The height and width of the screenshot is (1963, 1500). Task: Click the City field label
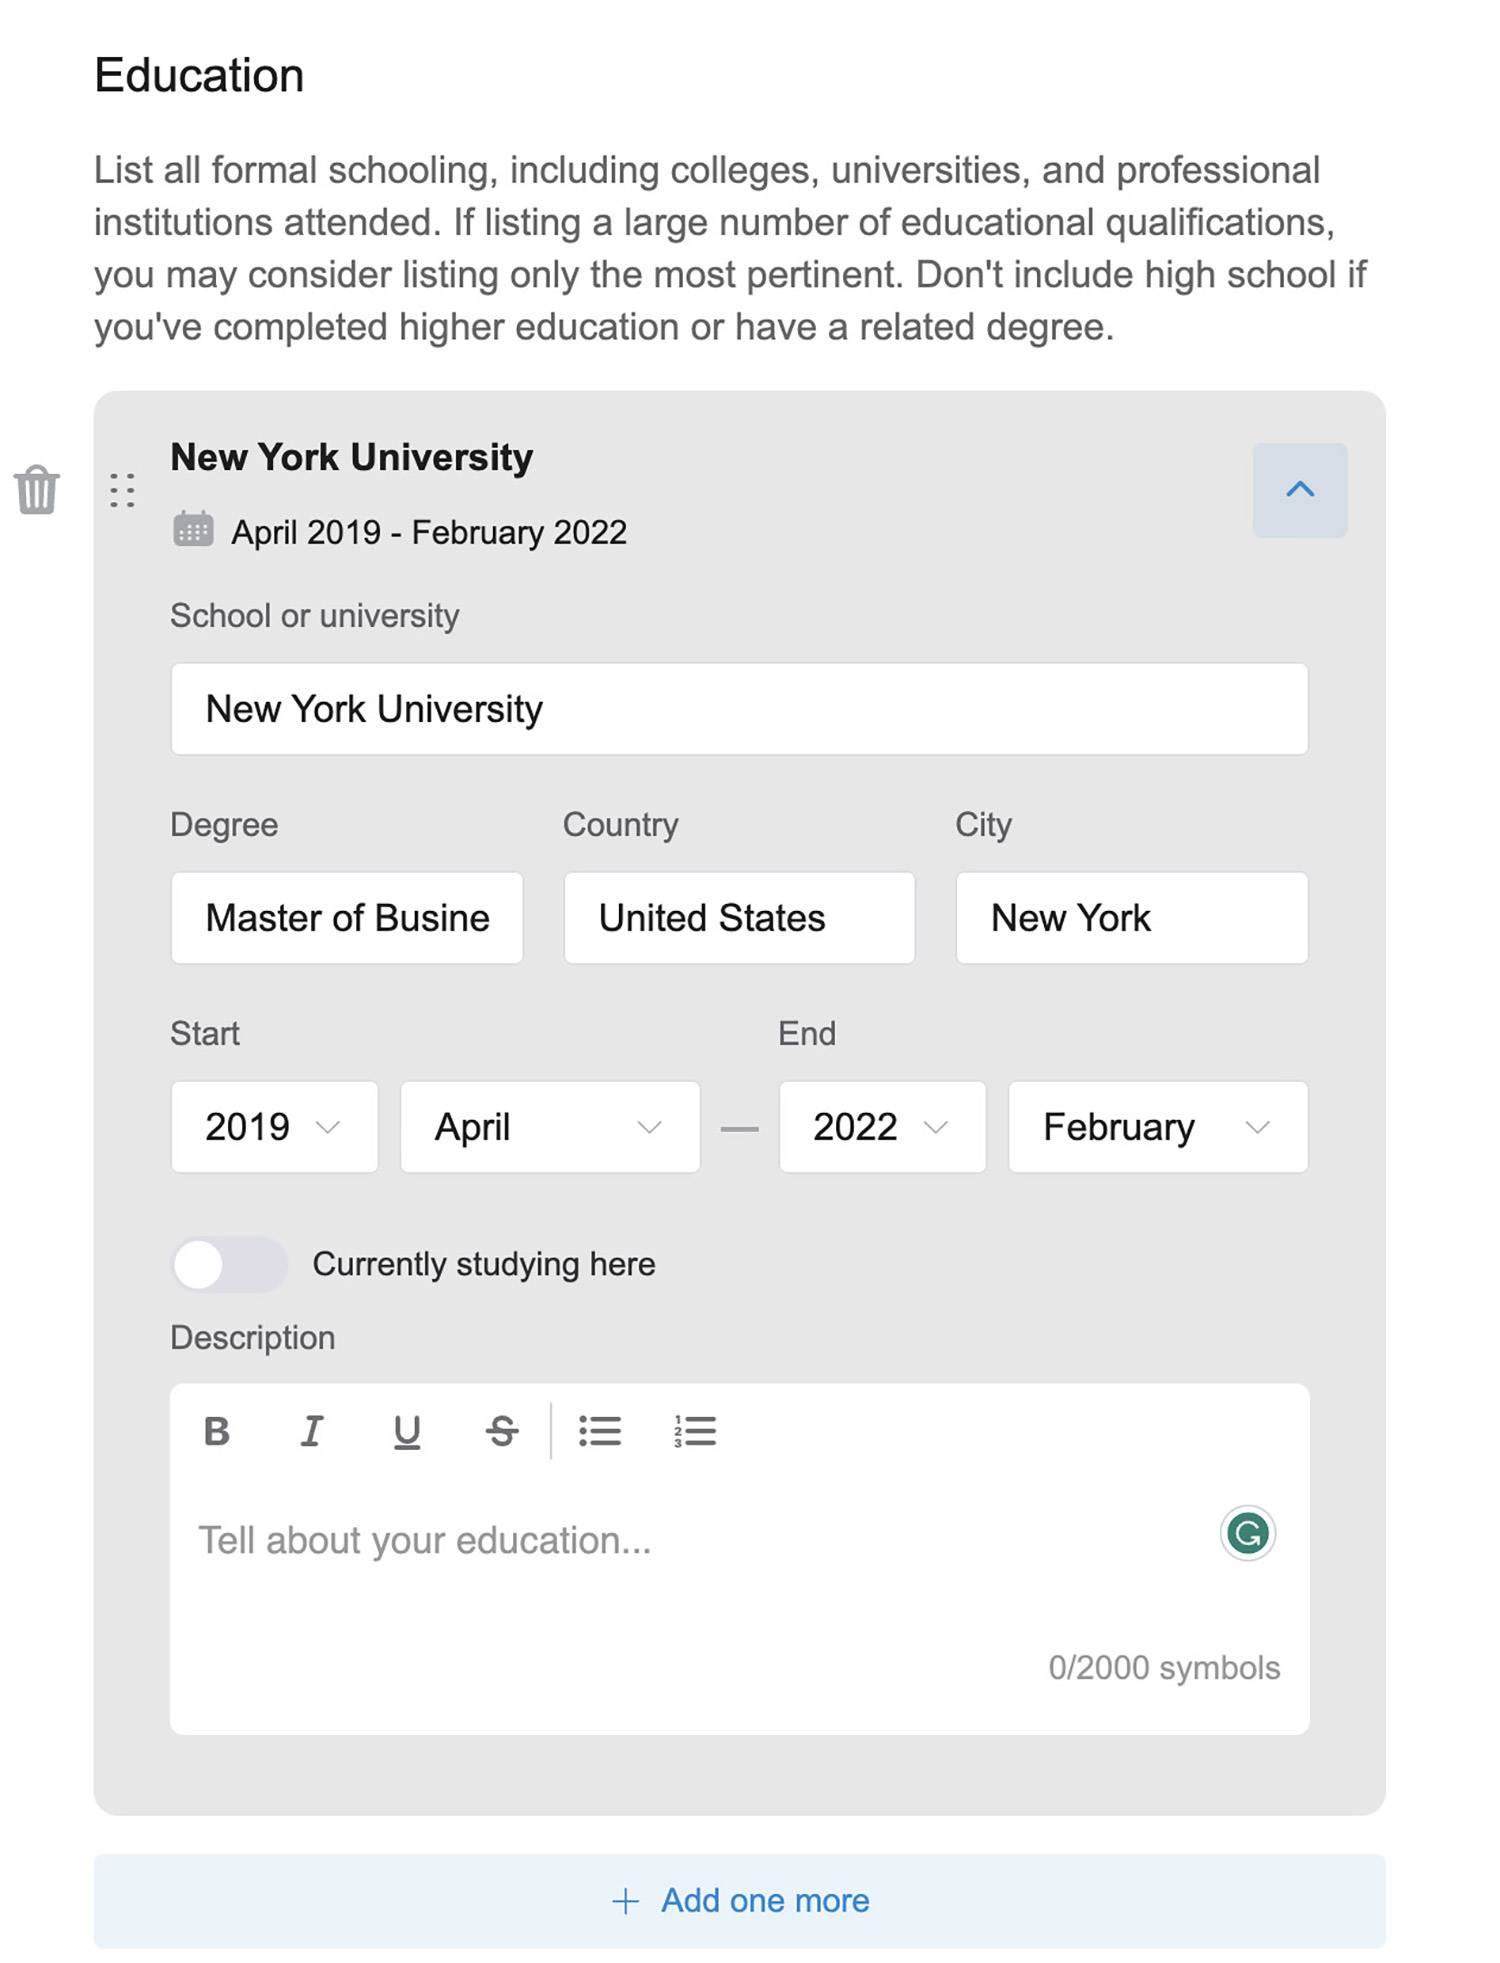click(983, 825)
